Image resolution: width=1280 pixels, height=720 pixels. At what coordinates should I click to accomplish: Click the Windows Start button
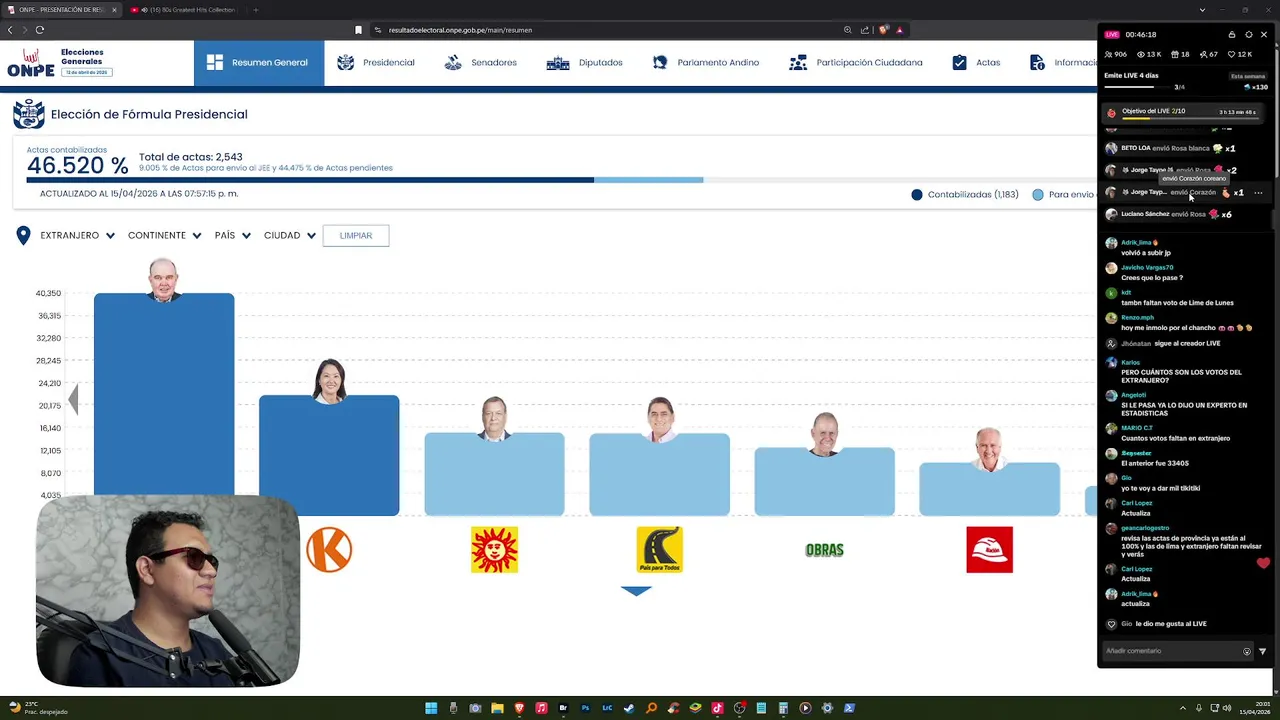pos(431,708)
